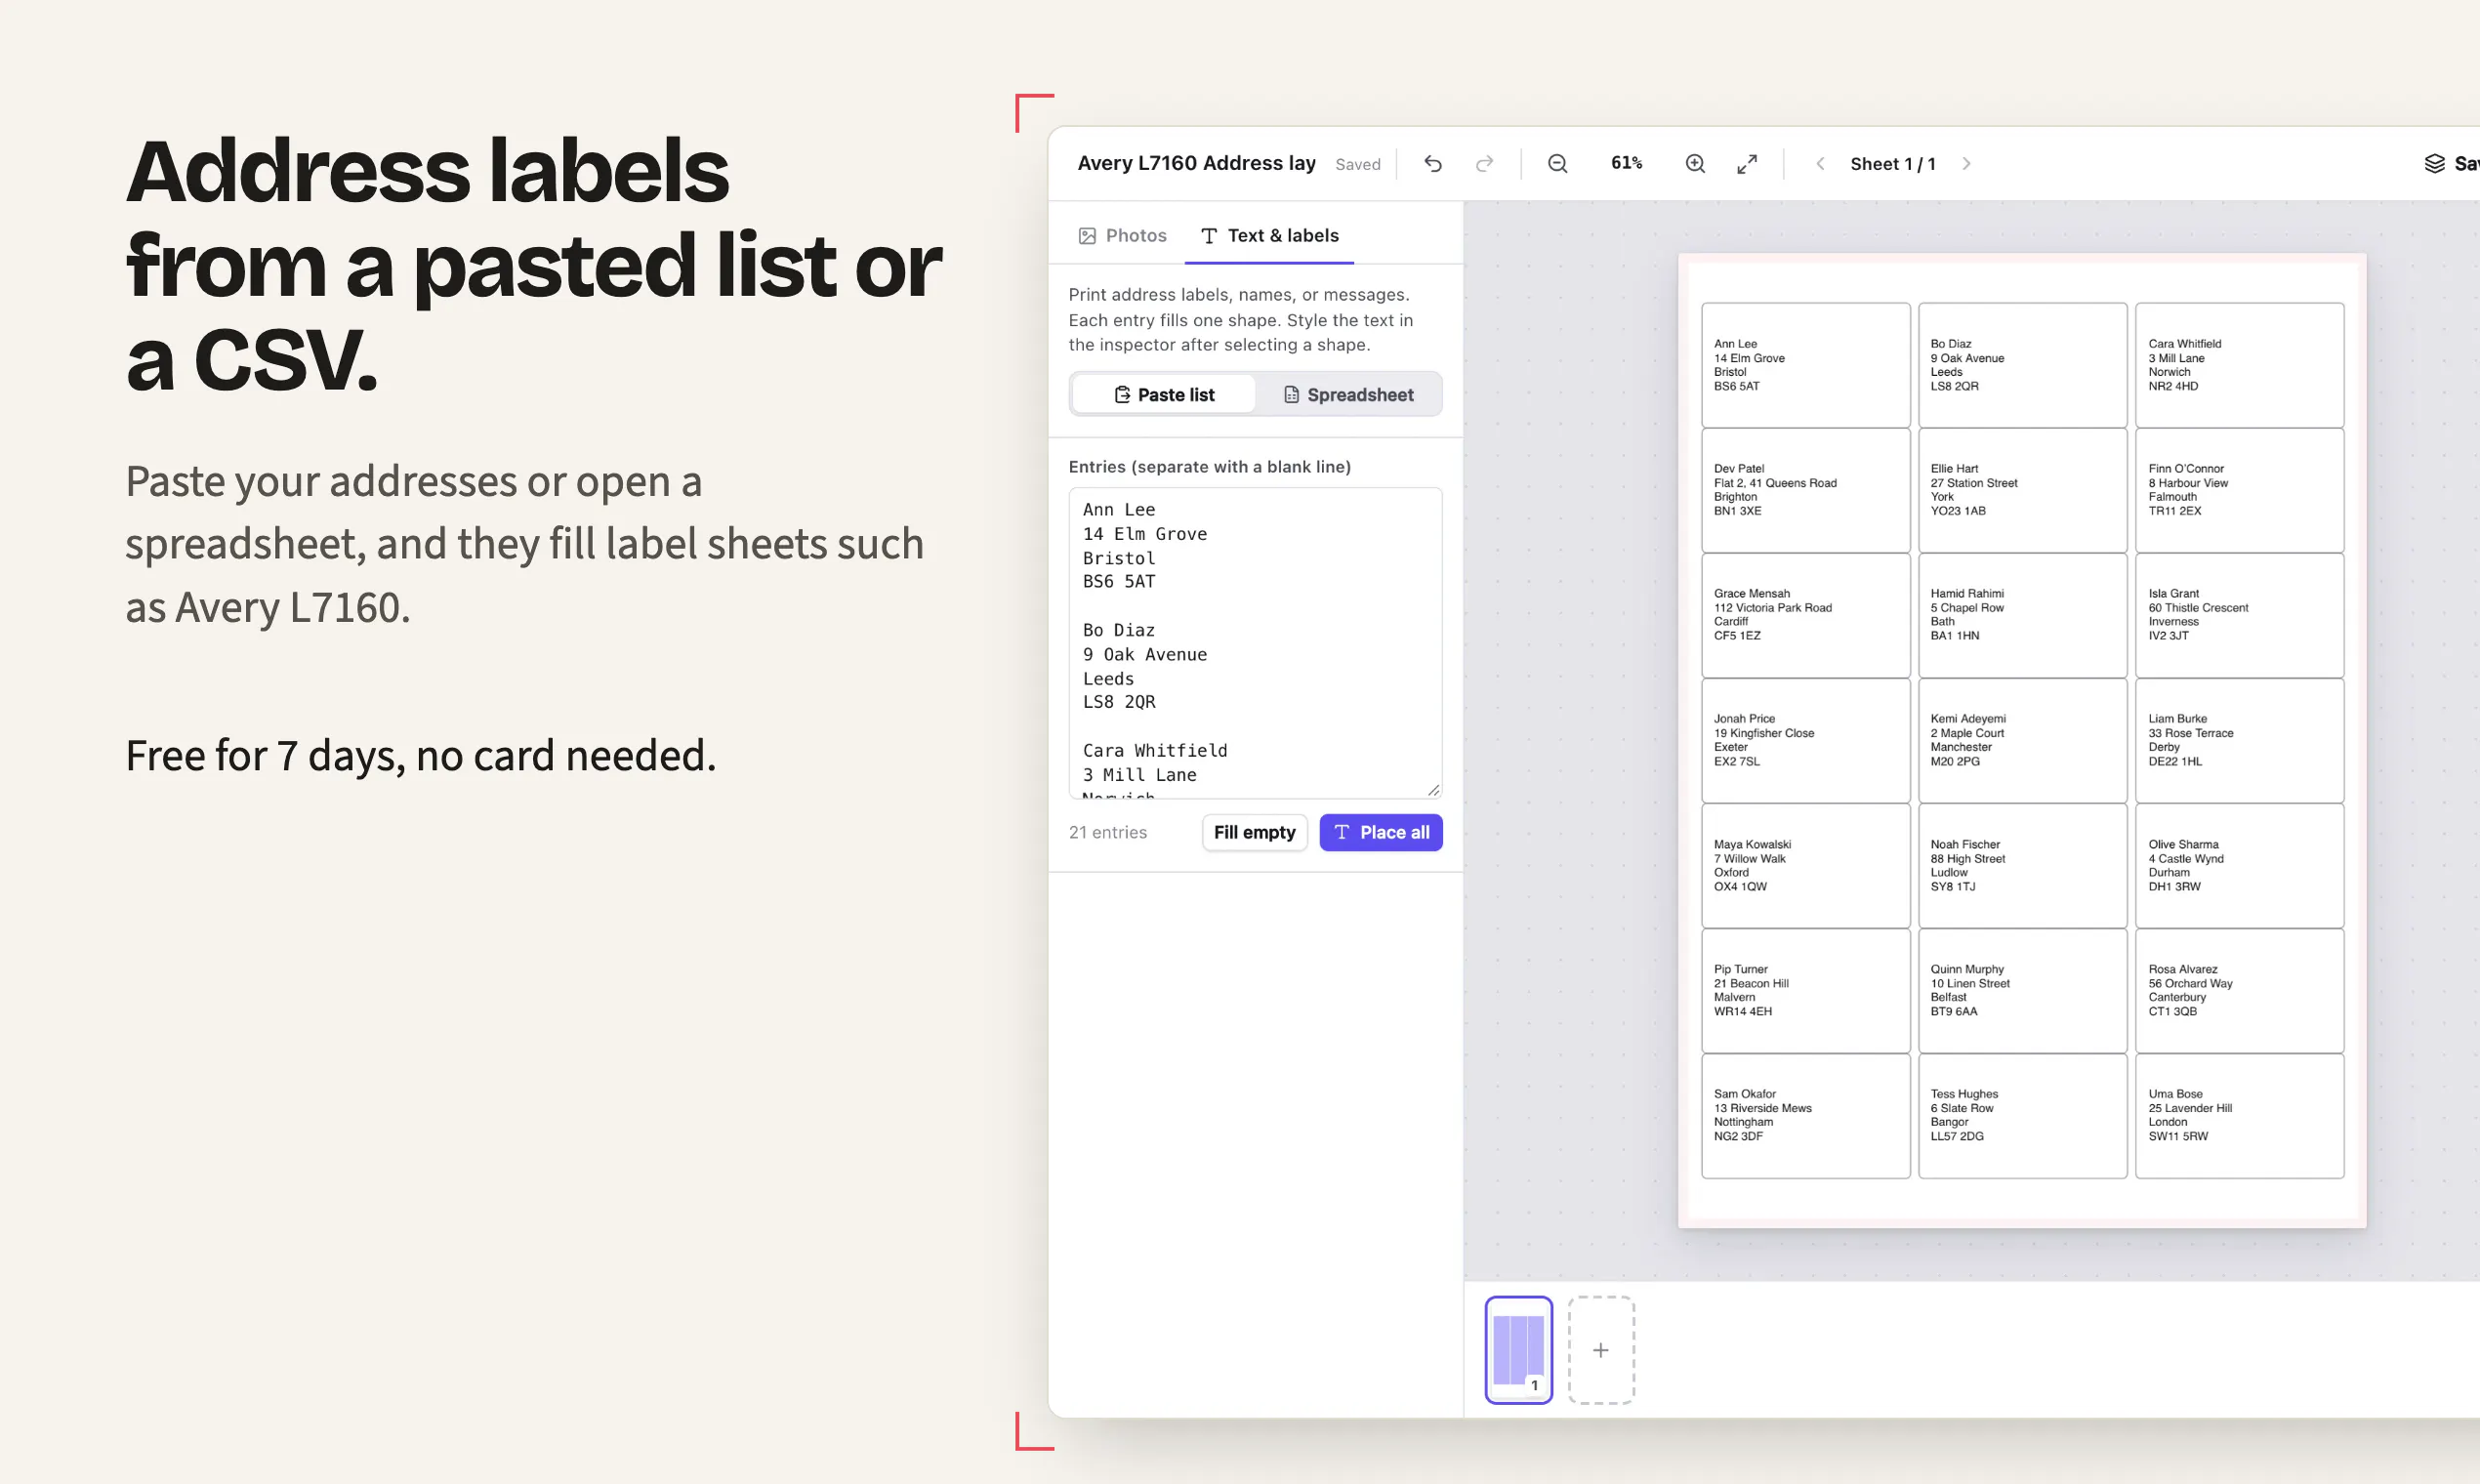Select the Quinn Murphy label
This screenshot has width=2480, height=1484.
click(2022, 990)
